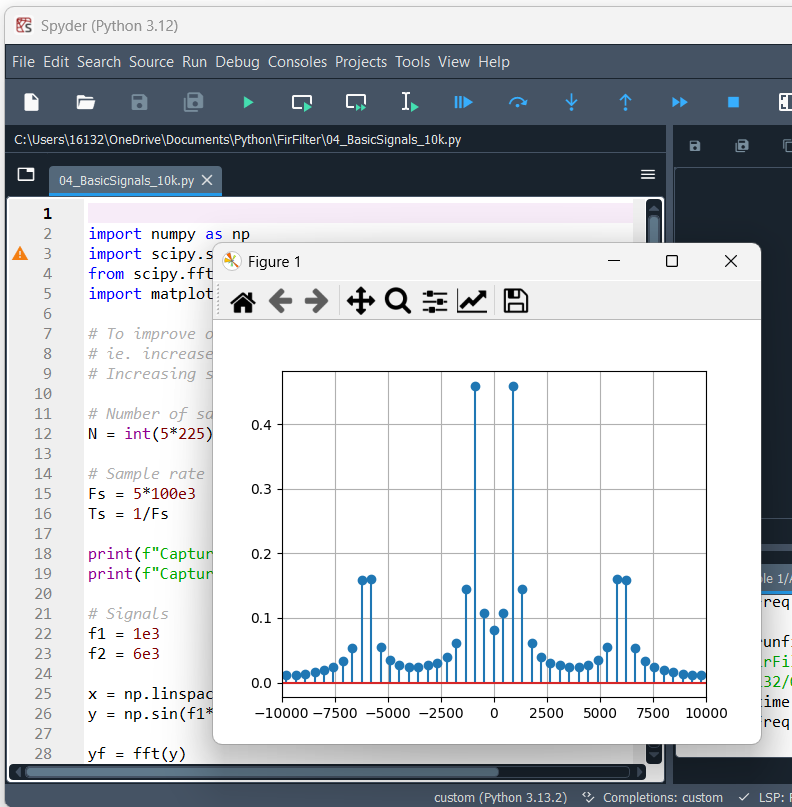Go back to previous view in Figure 1
This screenshot has height=807, width=792.
280,301
